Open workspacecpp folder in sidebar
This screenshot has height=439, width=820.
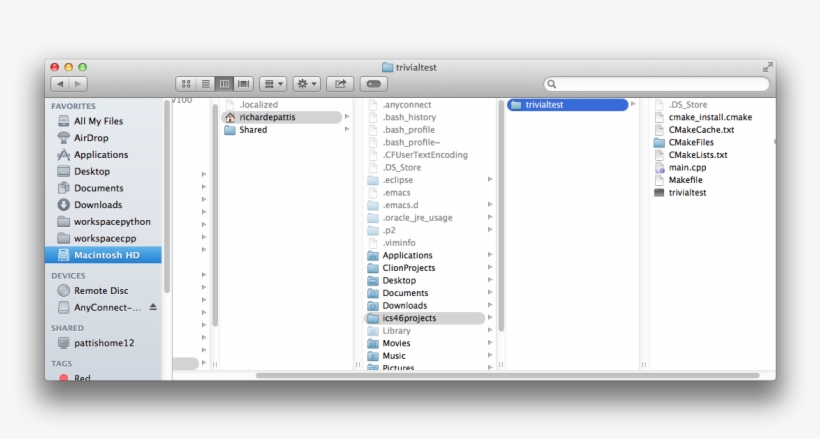click(105, 238)
